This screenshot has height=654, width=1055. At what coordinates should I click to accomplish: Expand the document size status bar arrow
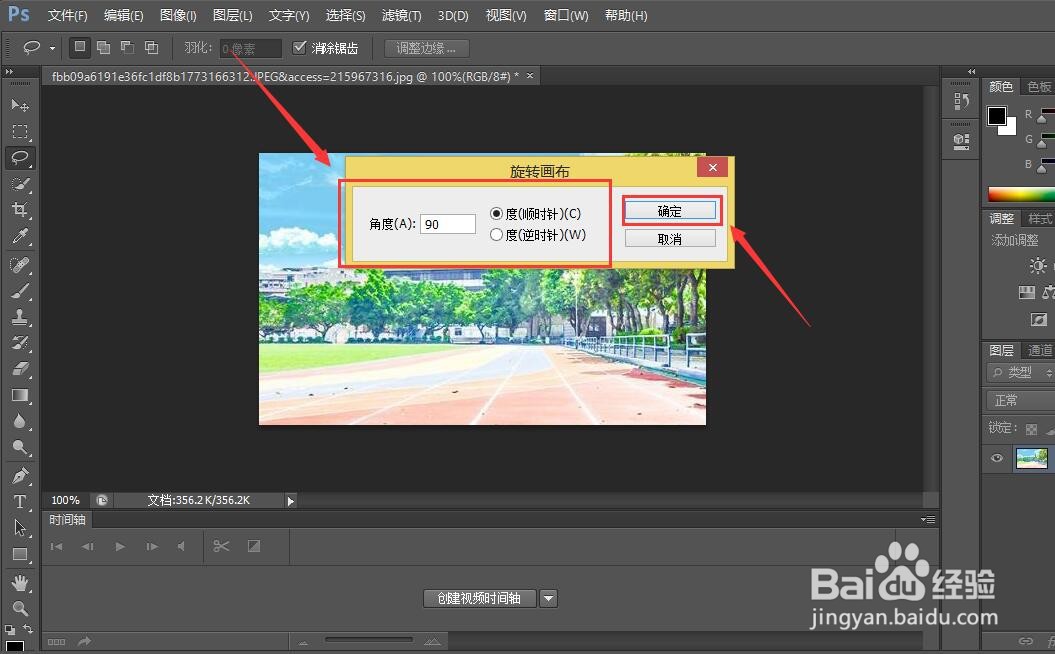[290, 500]
